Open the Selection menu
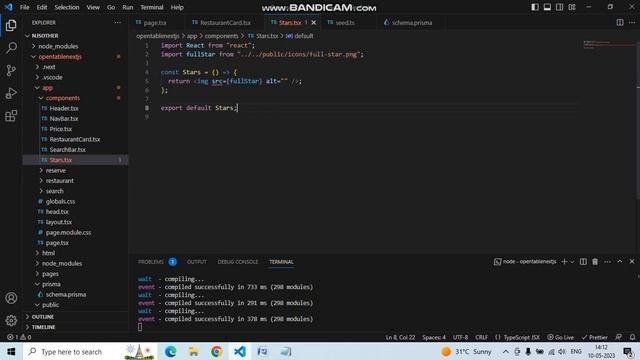This screenshot has width=640, height=360. 67,7
